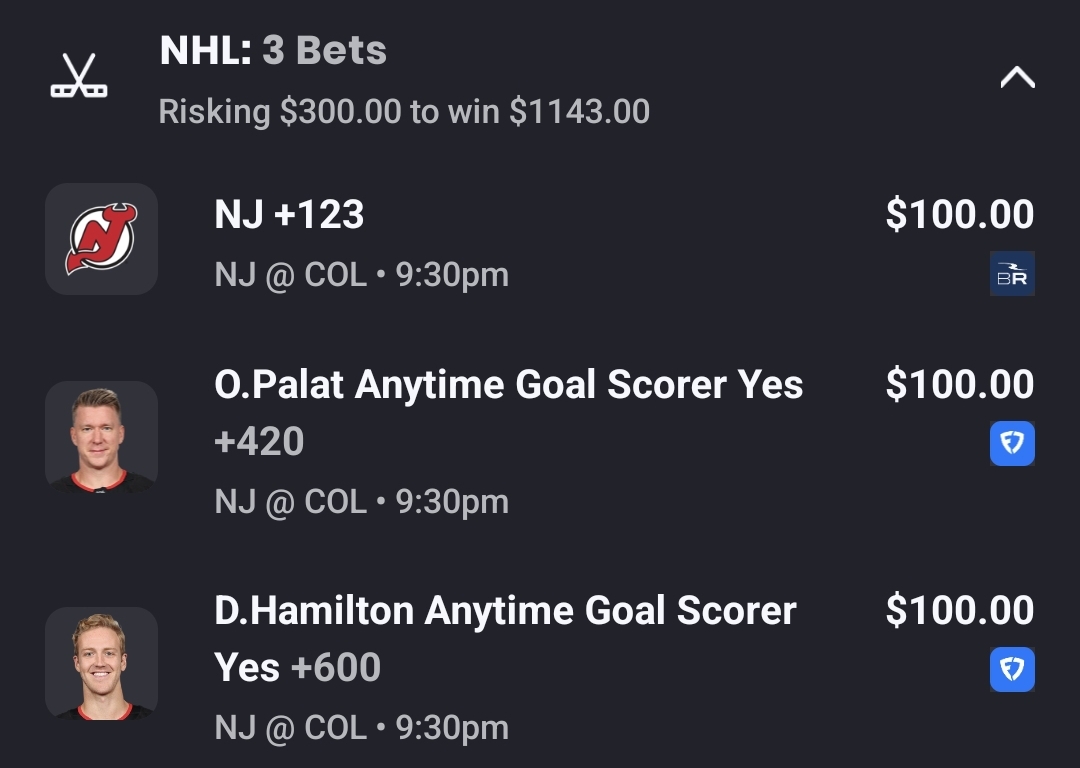
Task: Open O.Palat Anytime Goal Scorer bet
Action: click(508, 385)
